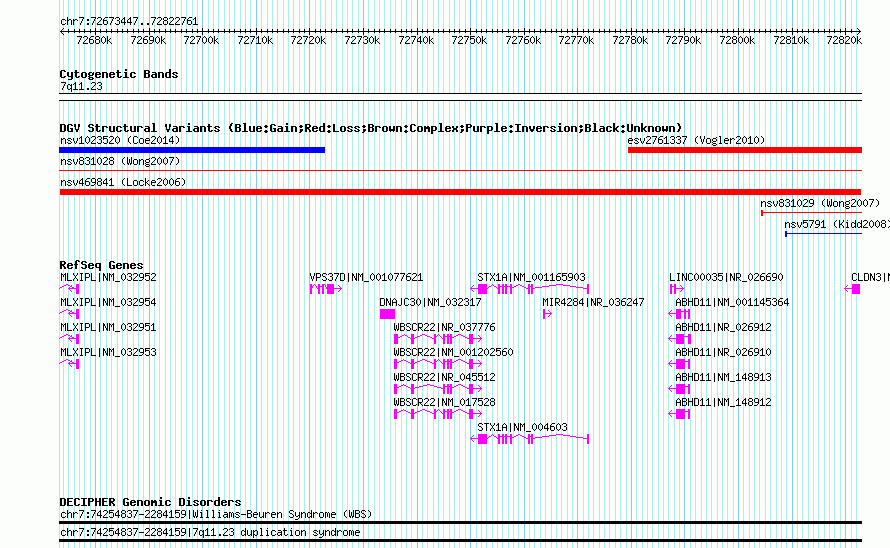Click the STX1A NM_001165903 gene glyph
This screenshot has width=890, height=548.
[530, 289]
